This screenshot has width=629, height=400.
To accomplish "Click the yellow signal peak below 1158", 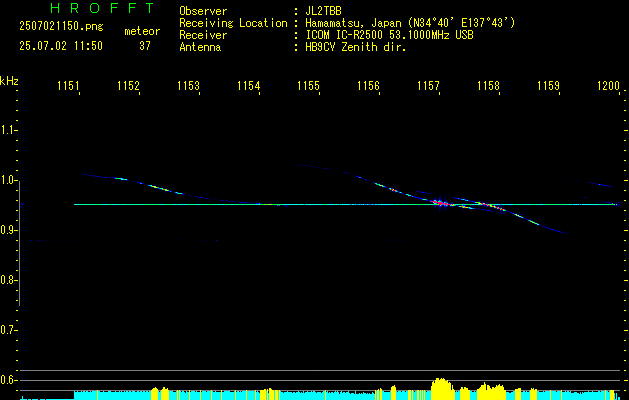I will [x=491, y=391].
